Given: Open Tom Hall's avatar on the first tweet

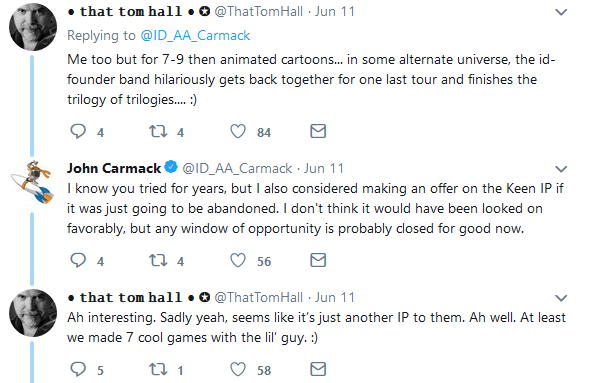Looking at the screenshot, I should (x=33, y=27).
